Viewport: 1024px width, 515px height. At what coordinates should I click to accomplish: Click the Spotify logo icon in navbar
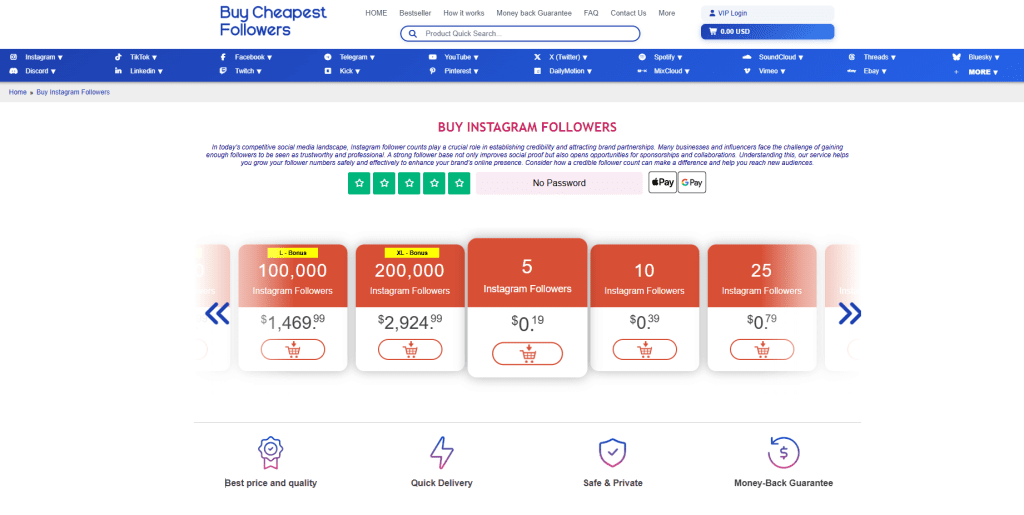click(x=642, y=57)
